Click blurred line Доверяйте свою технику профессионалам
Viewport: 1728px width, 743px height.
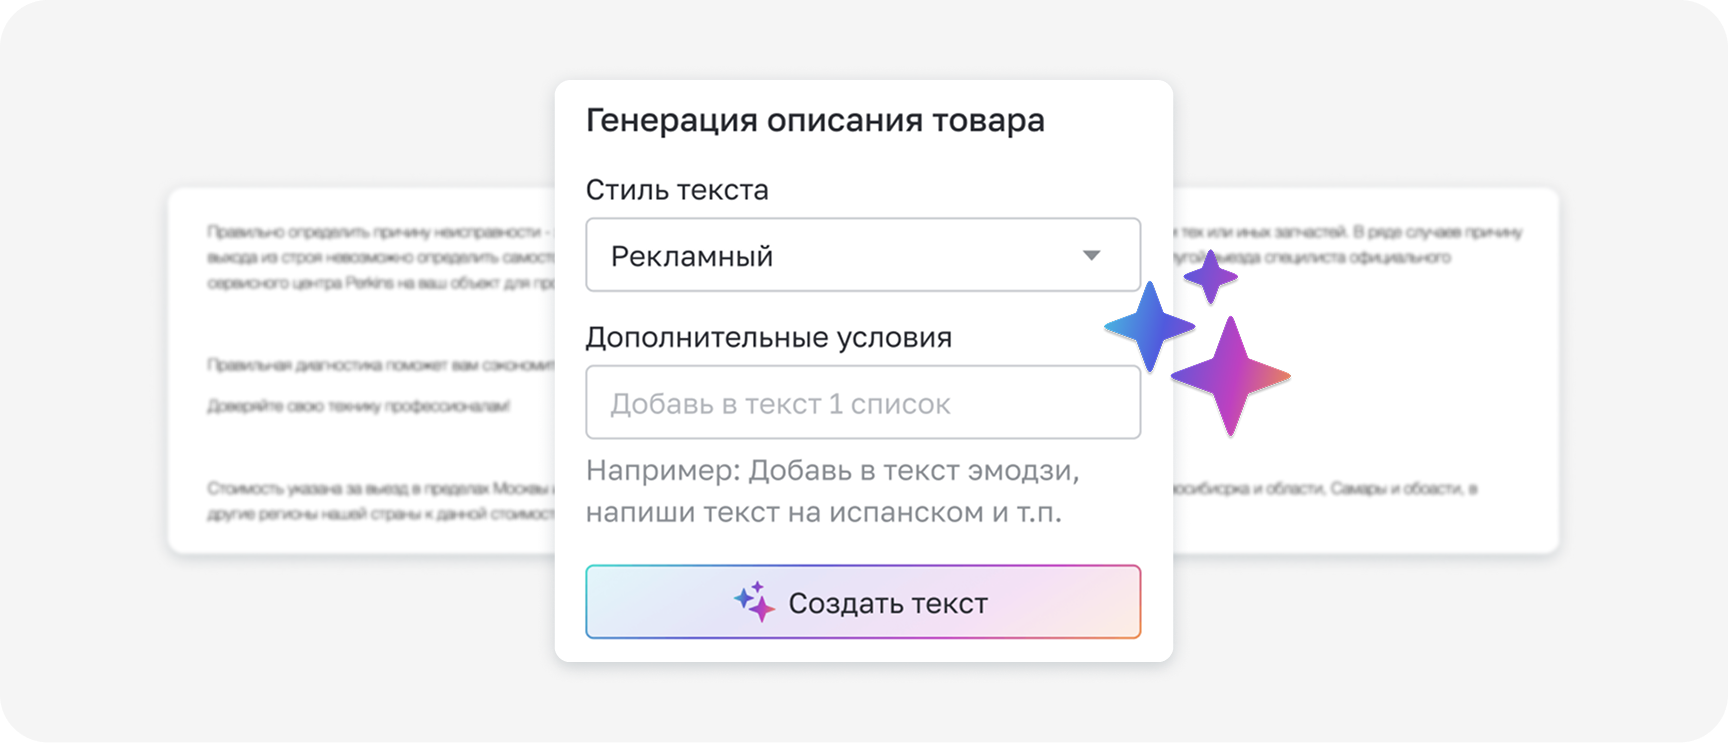click(x=359, y=406)
